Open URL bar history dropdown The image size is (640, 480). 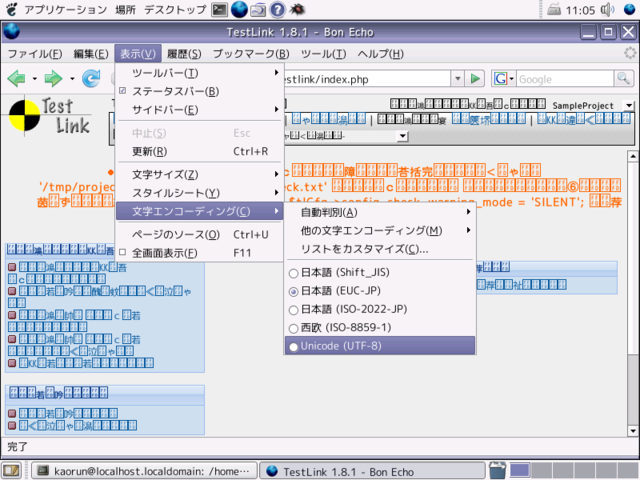(458, 78)
